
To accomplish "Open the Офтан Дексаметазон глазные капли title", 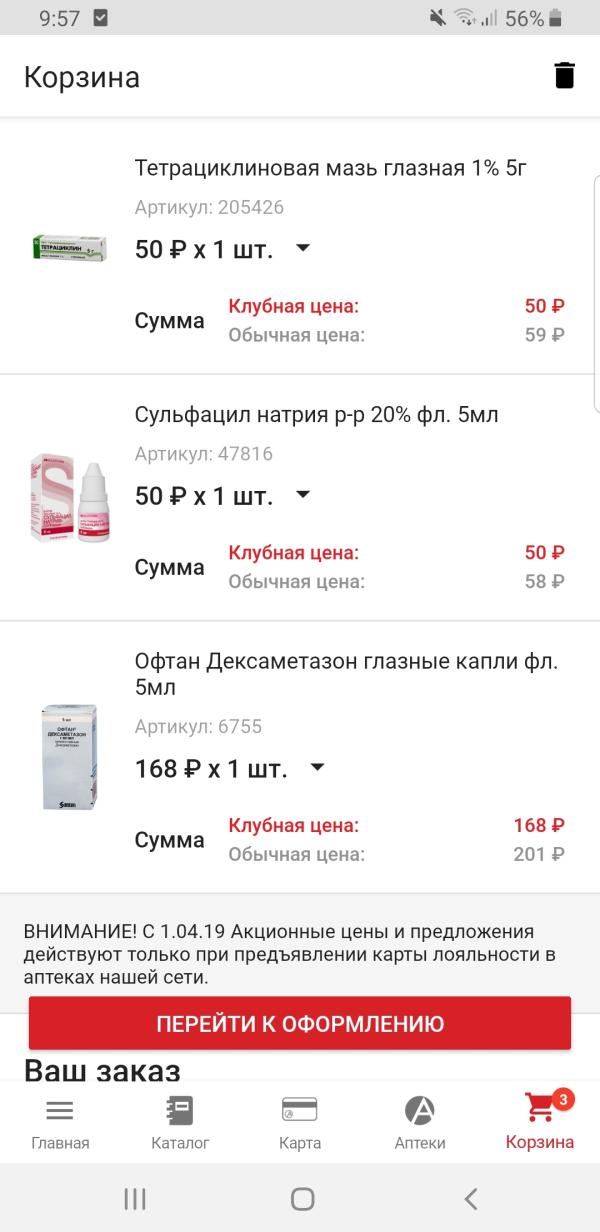I will click(x=346, y=674).
